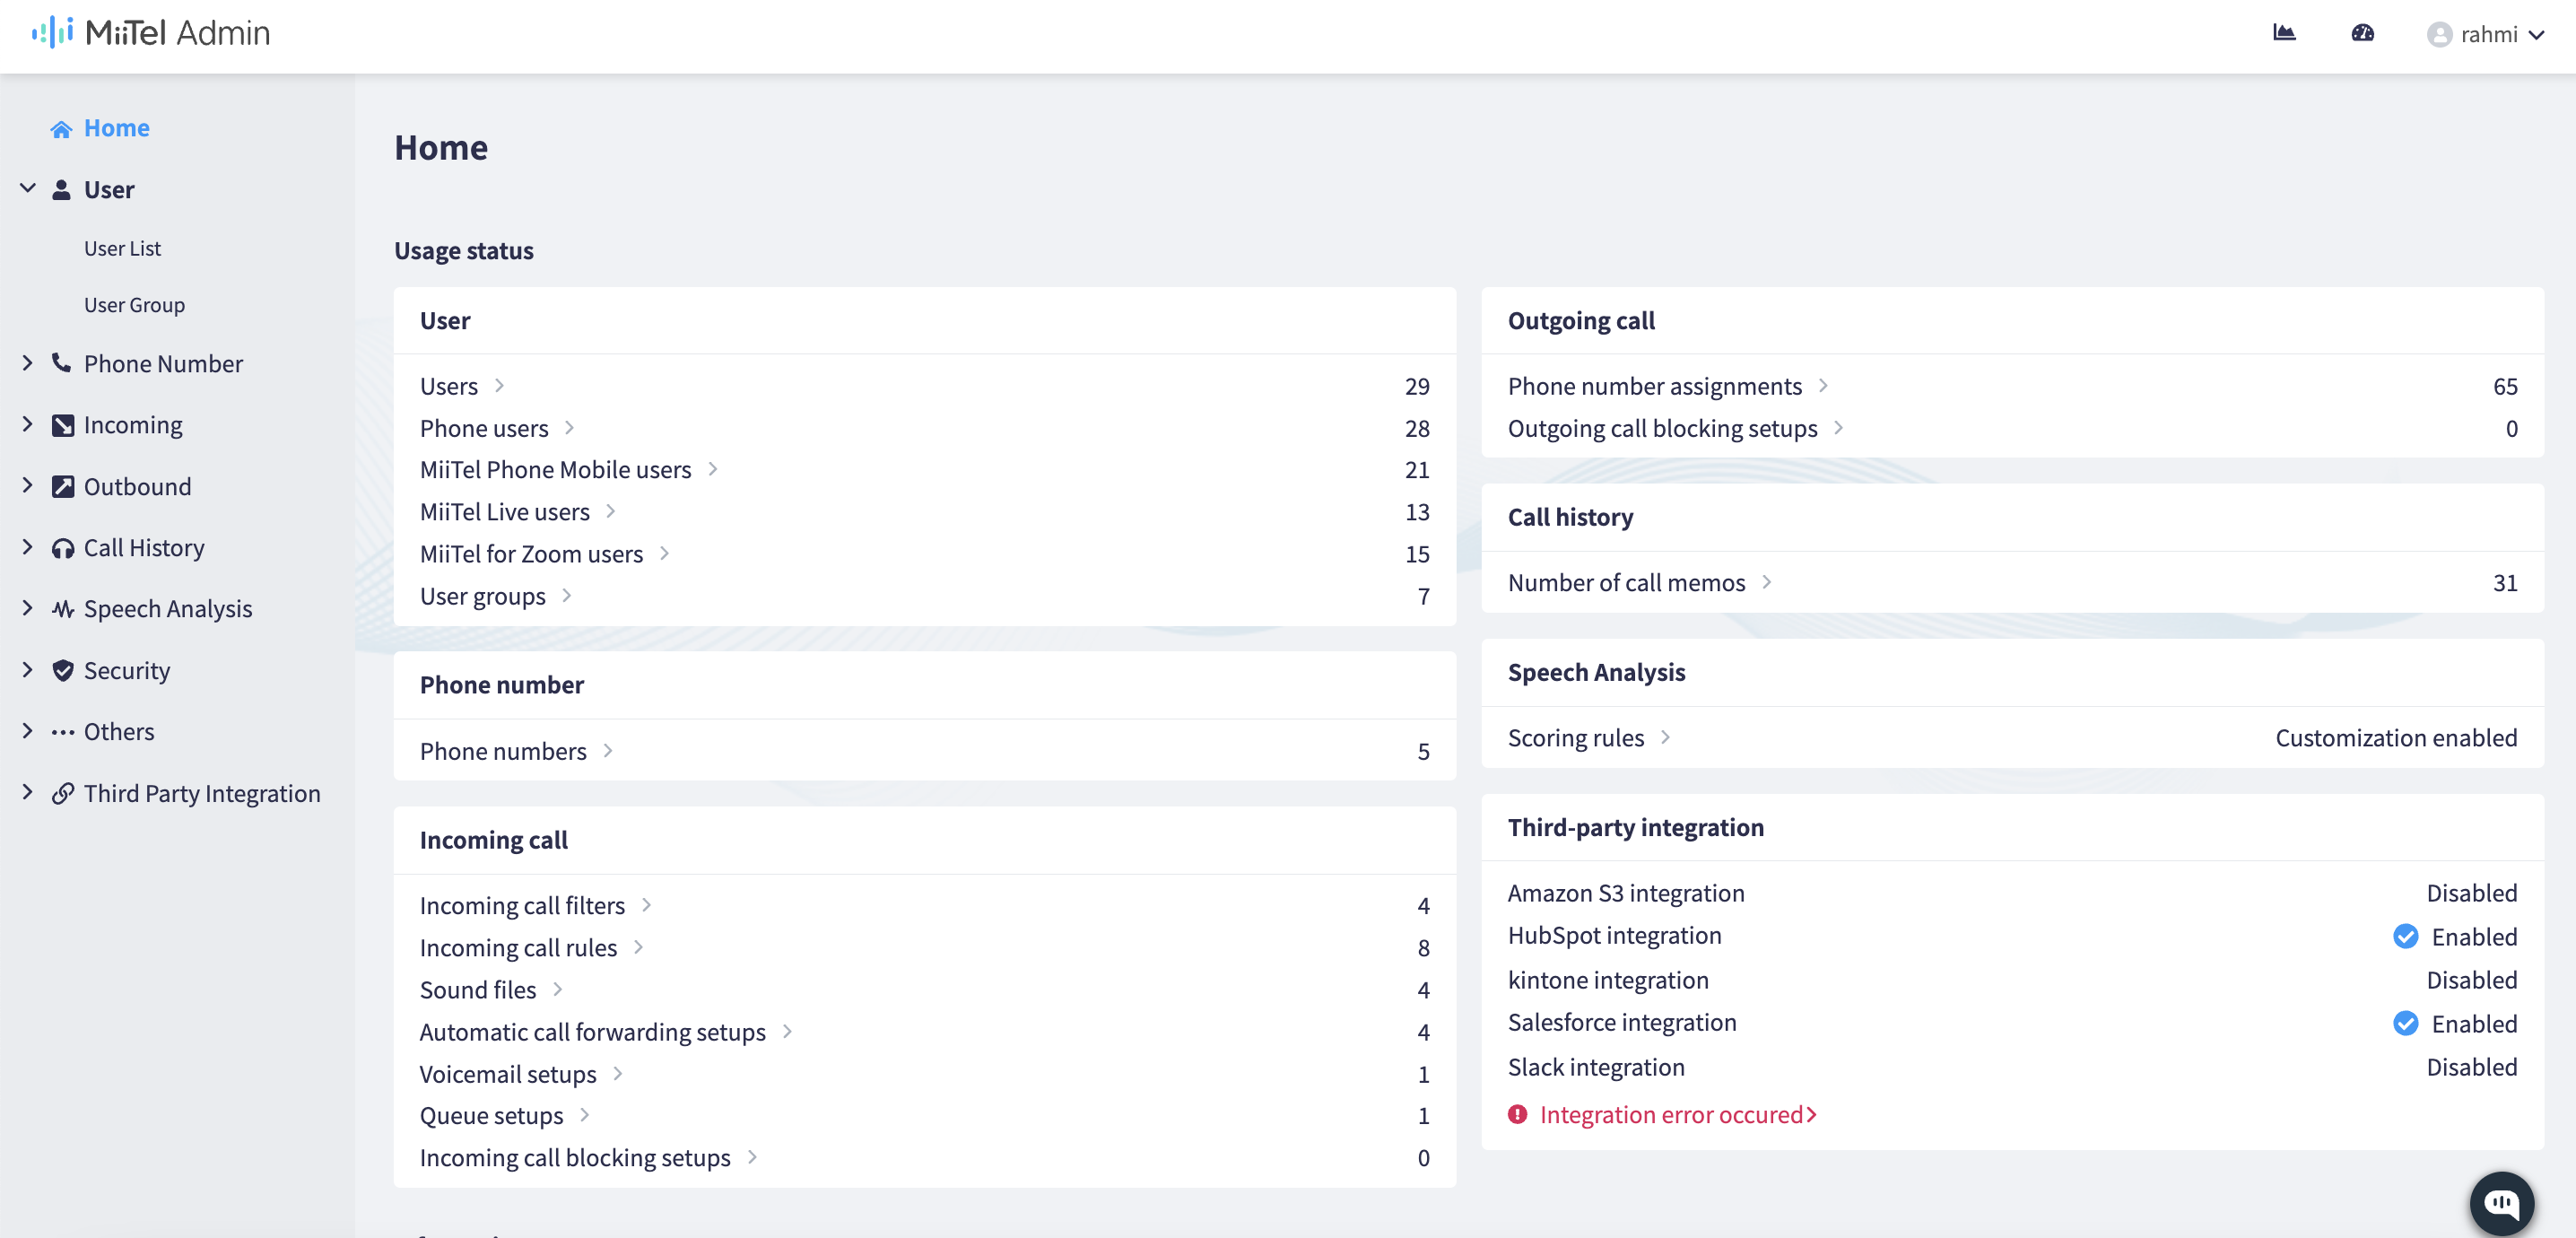Go to Home in the sidebar
The image size is (2576, 1238).
(x=117, y=128)
